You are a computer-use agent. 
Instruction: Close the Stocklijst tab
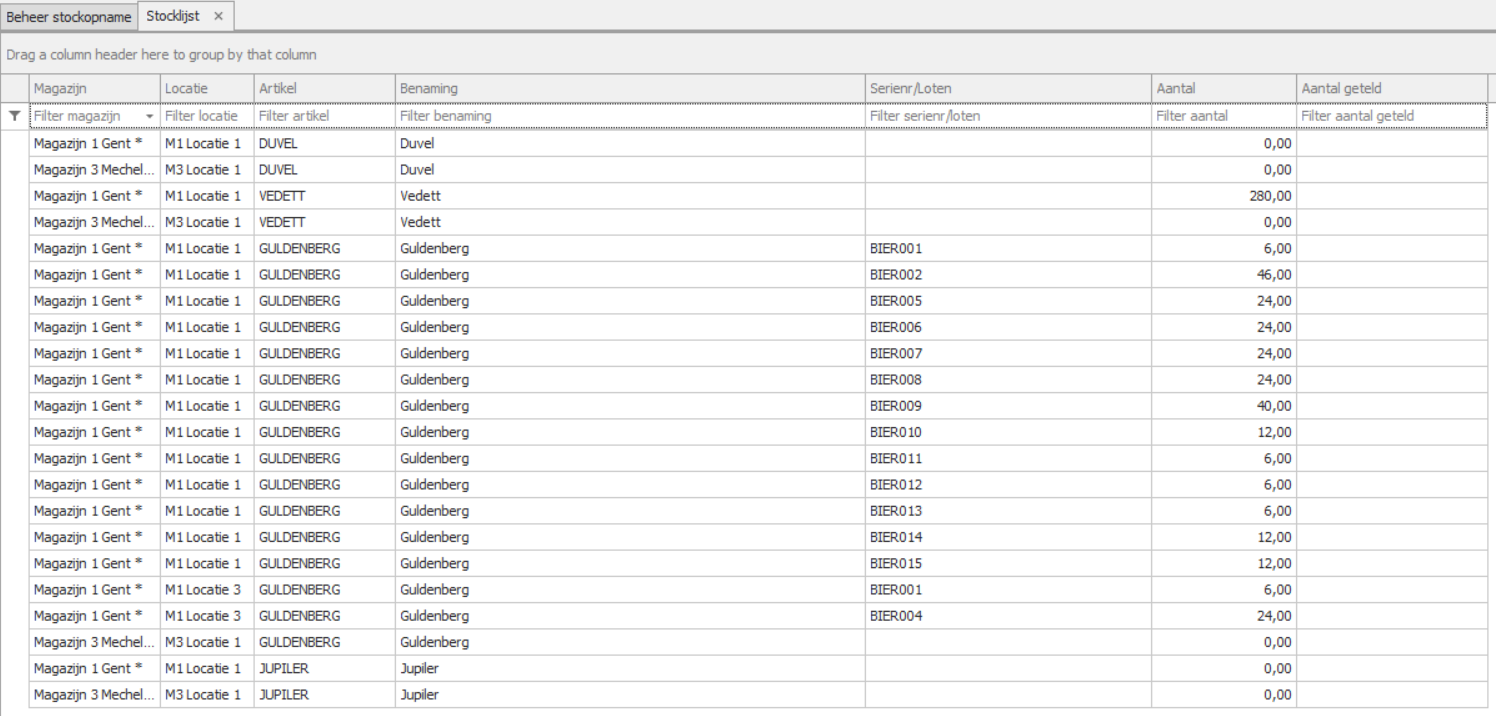pyautogui.click(x=218, y=17)
